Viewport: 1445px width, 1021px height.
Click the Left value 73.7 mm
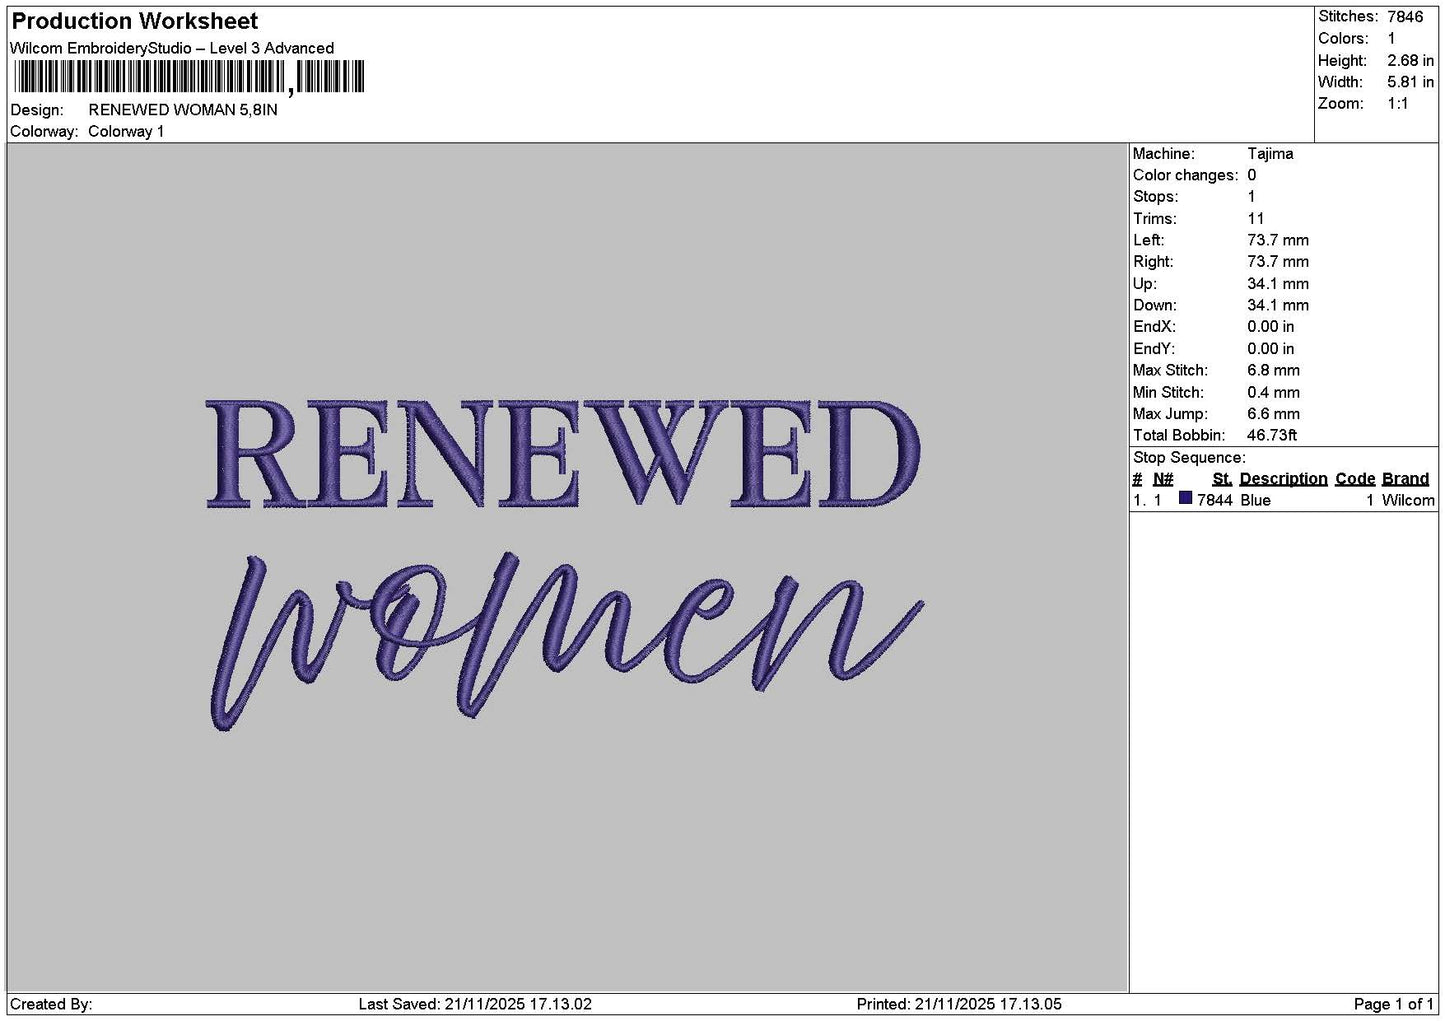(x=1278, y=240)
